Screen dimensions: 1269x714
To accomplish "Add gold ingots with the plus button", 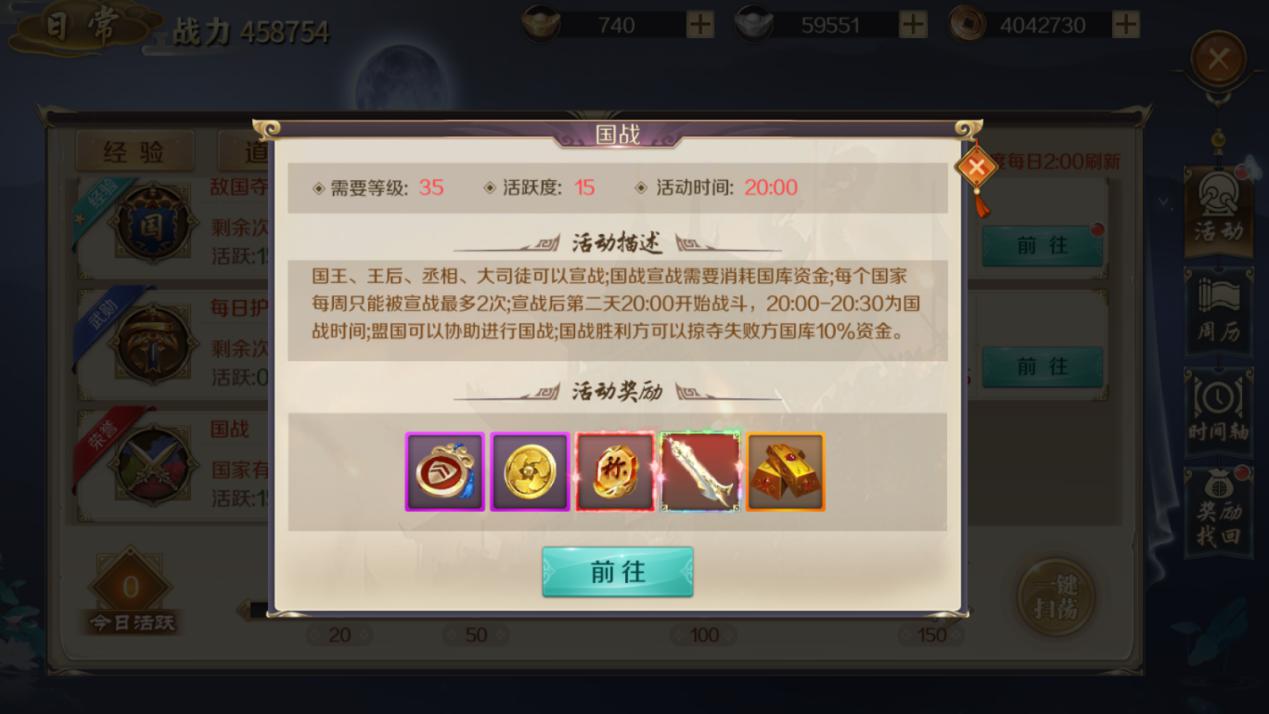I will pos(700,24).
